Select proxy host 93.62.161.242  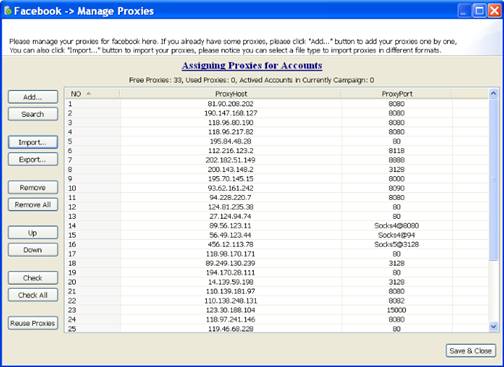tap(230, 188)
